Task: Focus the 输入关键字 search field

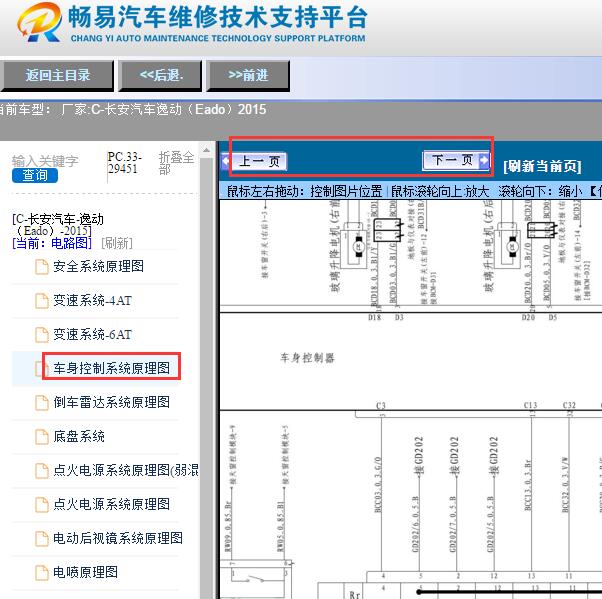Action: pos(45,161)
